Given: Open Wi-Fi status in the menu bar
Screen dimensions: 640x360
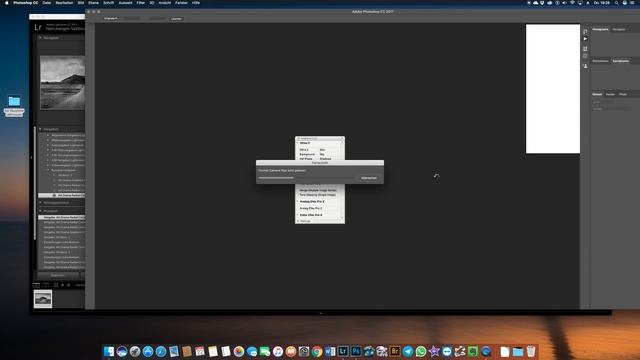Looking at the screenshot, I should pos(572,3).
